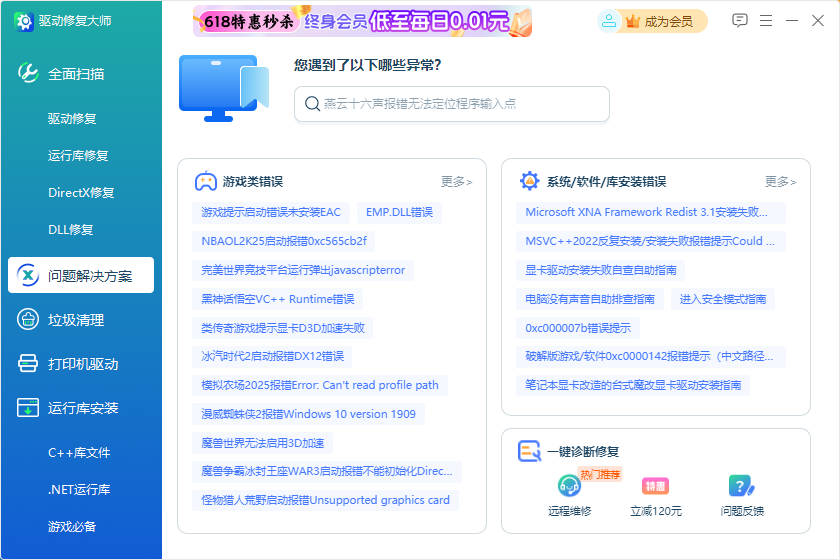Select 垃圾清理 text in the sidebar
This screenshot has width=840, height=560.
point(76,320)
